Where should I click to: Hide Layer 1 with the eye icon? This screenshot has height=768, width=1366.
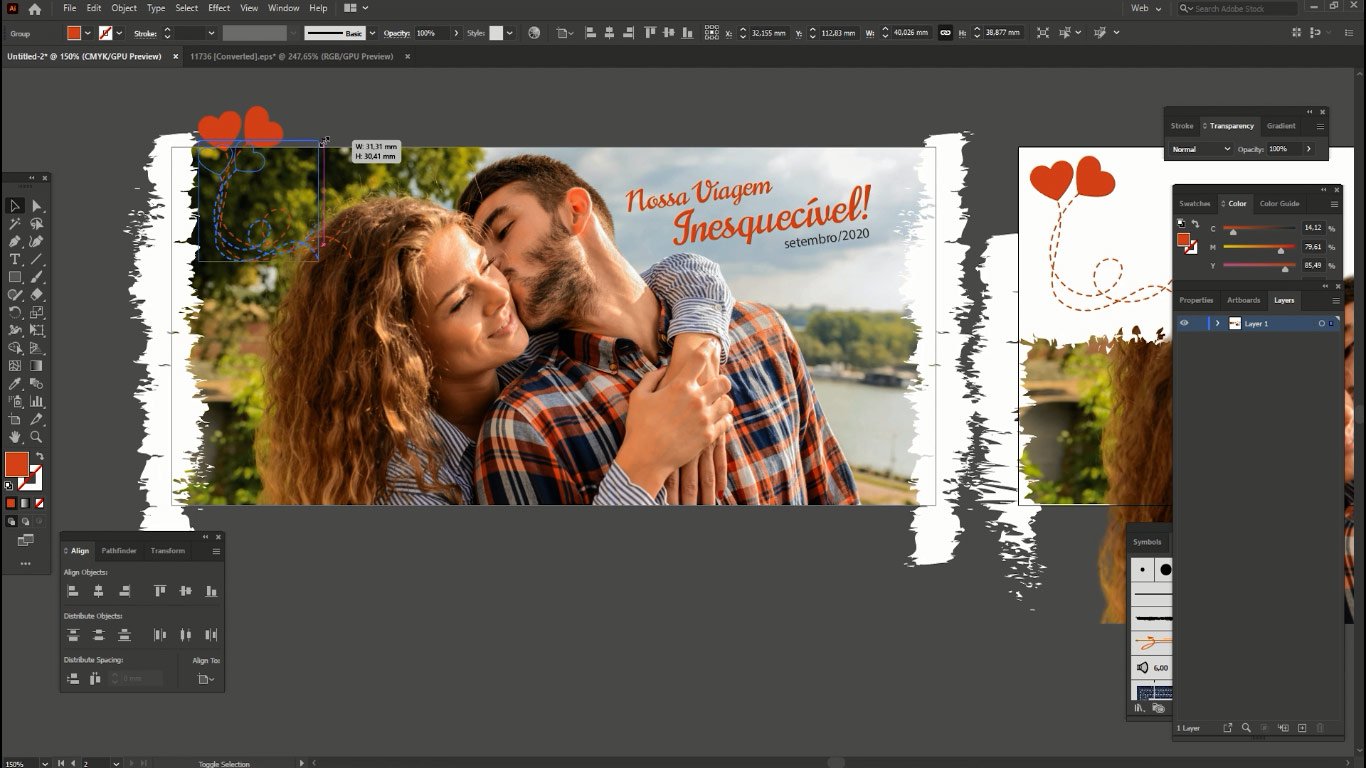(1184, 324)
